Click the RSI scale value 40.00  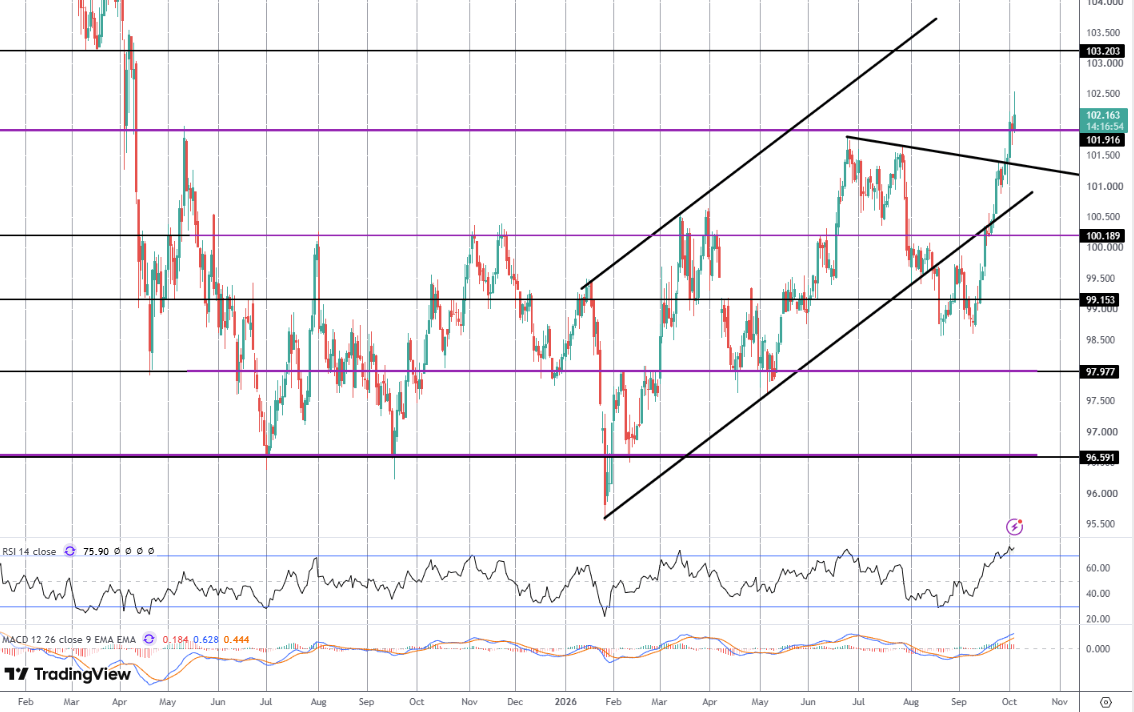coord(1098,594)
